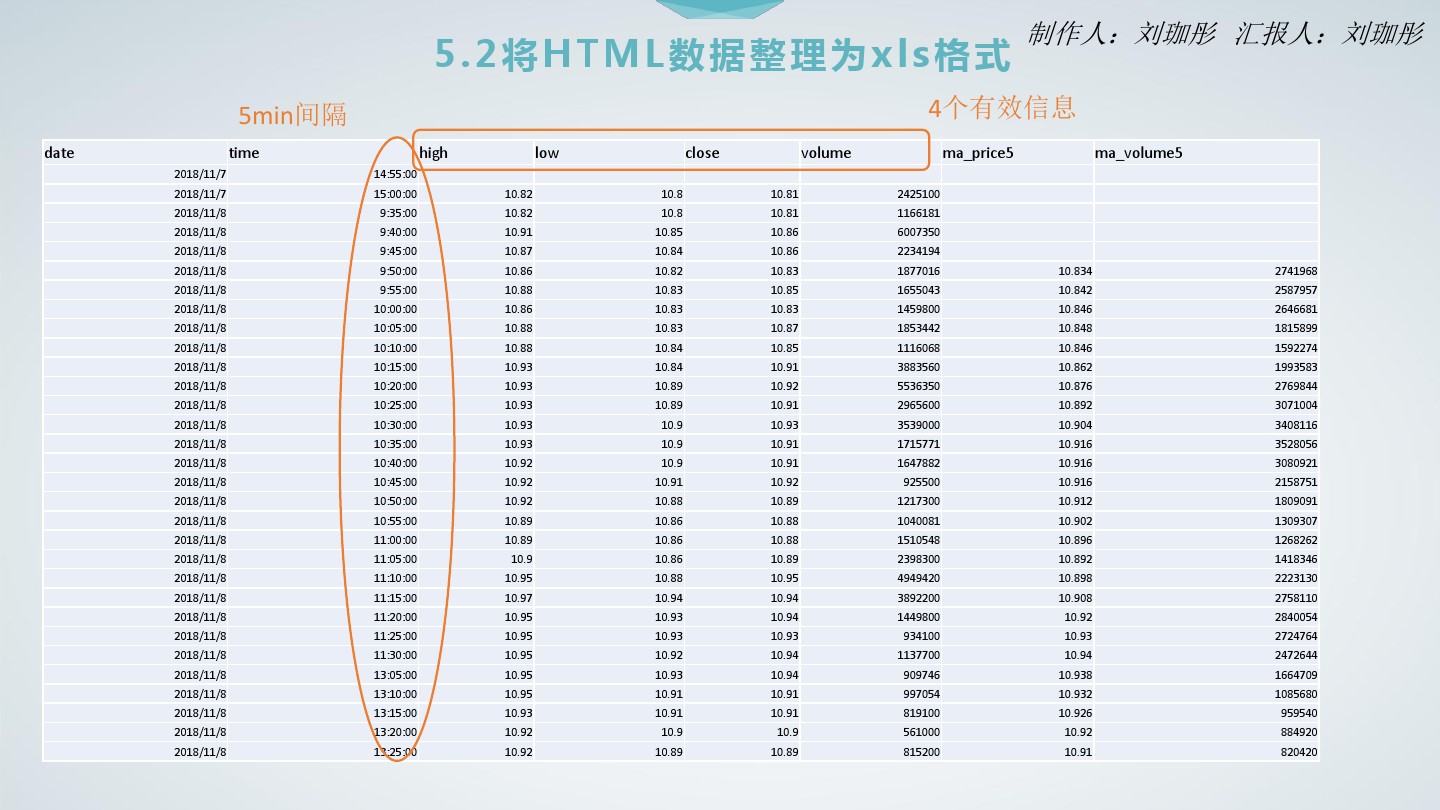Click the high value '10.97' in the 11:15:00 row
The width and height of the screenshot is (1440, 810).
[519, 598]
